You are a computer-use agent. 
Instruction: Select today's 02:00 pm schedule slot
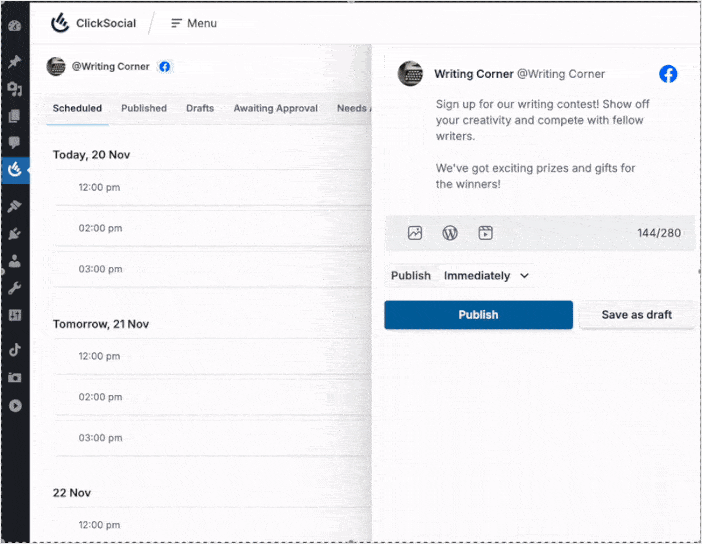pyautogui.click(x=100, y=228)
